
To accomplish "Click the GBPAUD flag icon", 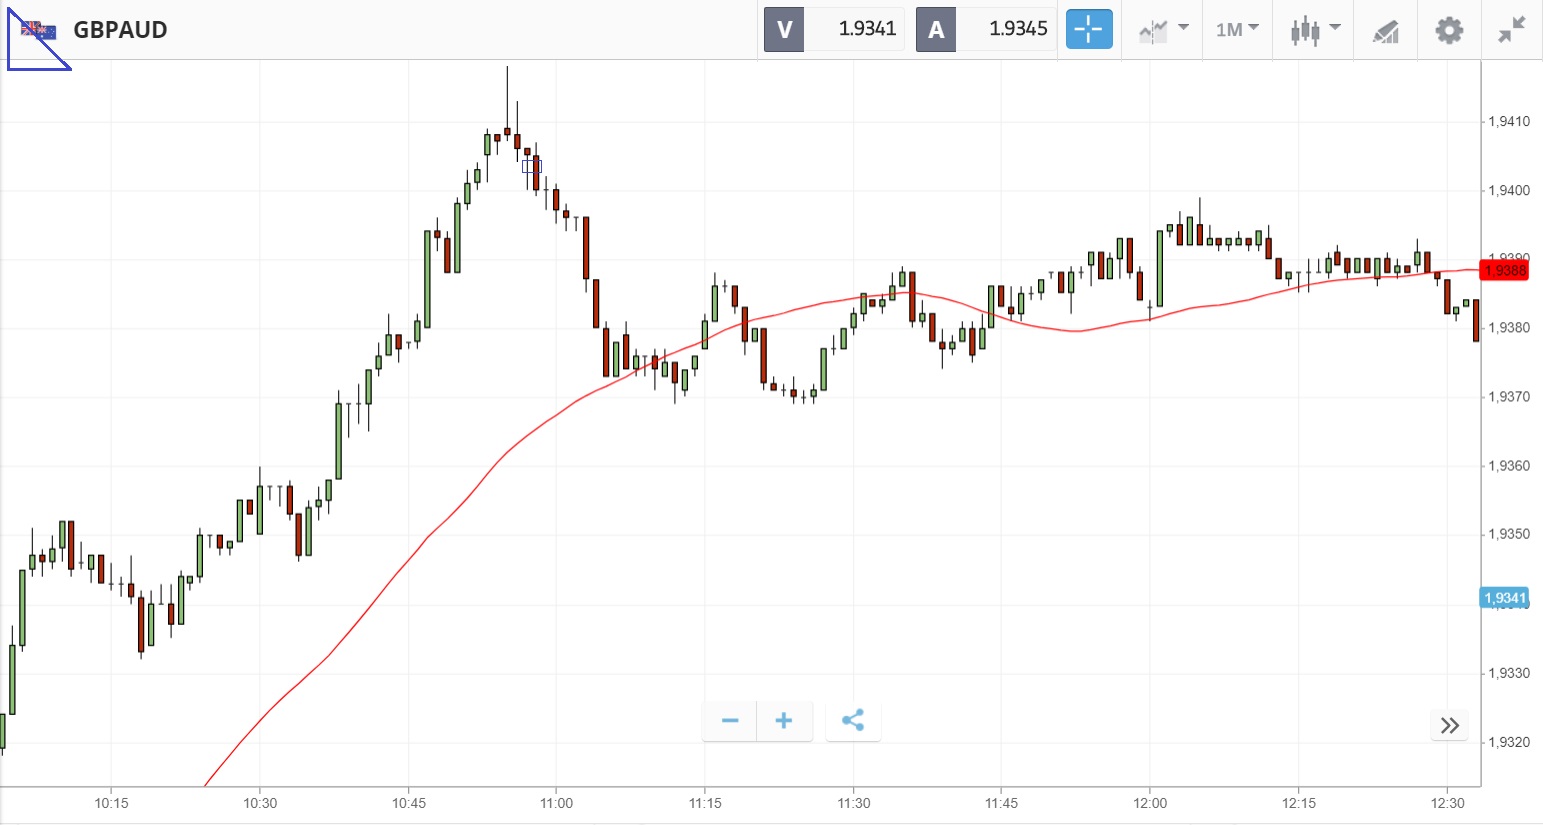I will [39, 30].
